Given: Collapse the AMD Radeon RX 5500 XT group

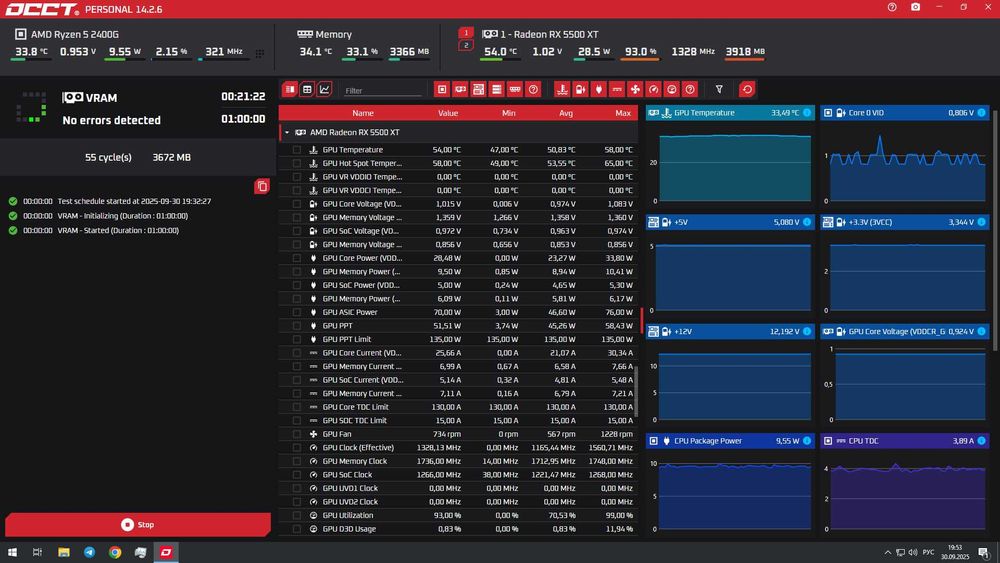Looking at the screenshot, I should tap(287, 133).
